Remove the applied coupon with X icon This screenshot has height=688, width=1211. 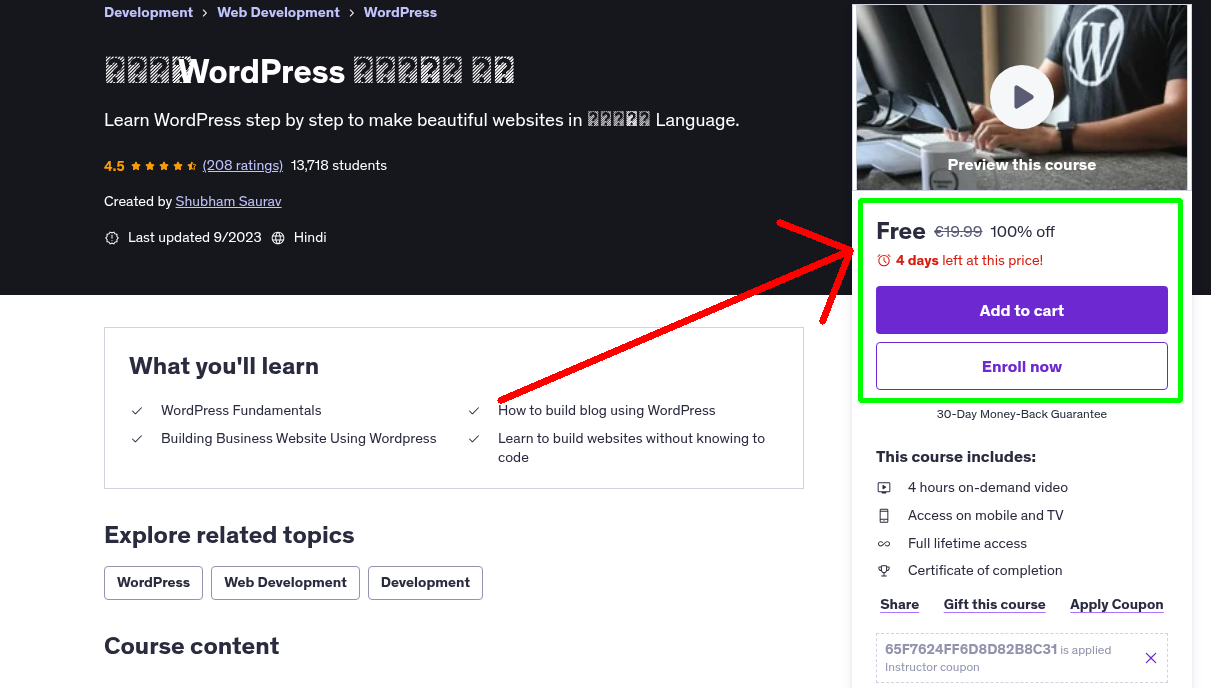(1150, 658)
